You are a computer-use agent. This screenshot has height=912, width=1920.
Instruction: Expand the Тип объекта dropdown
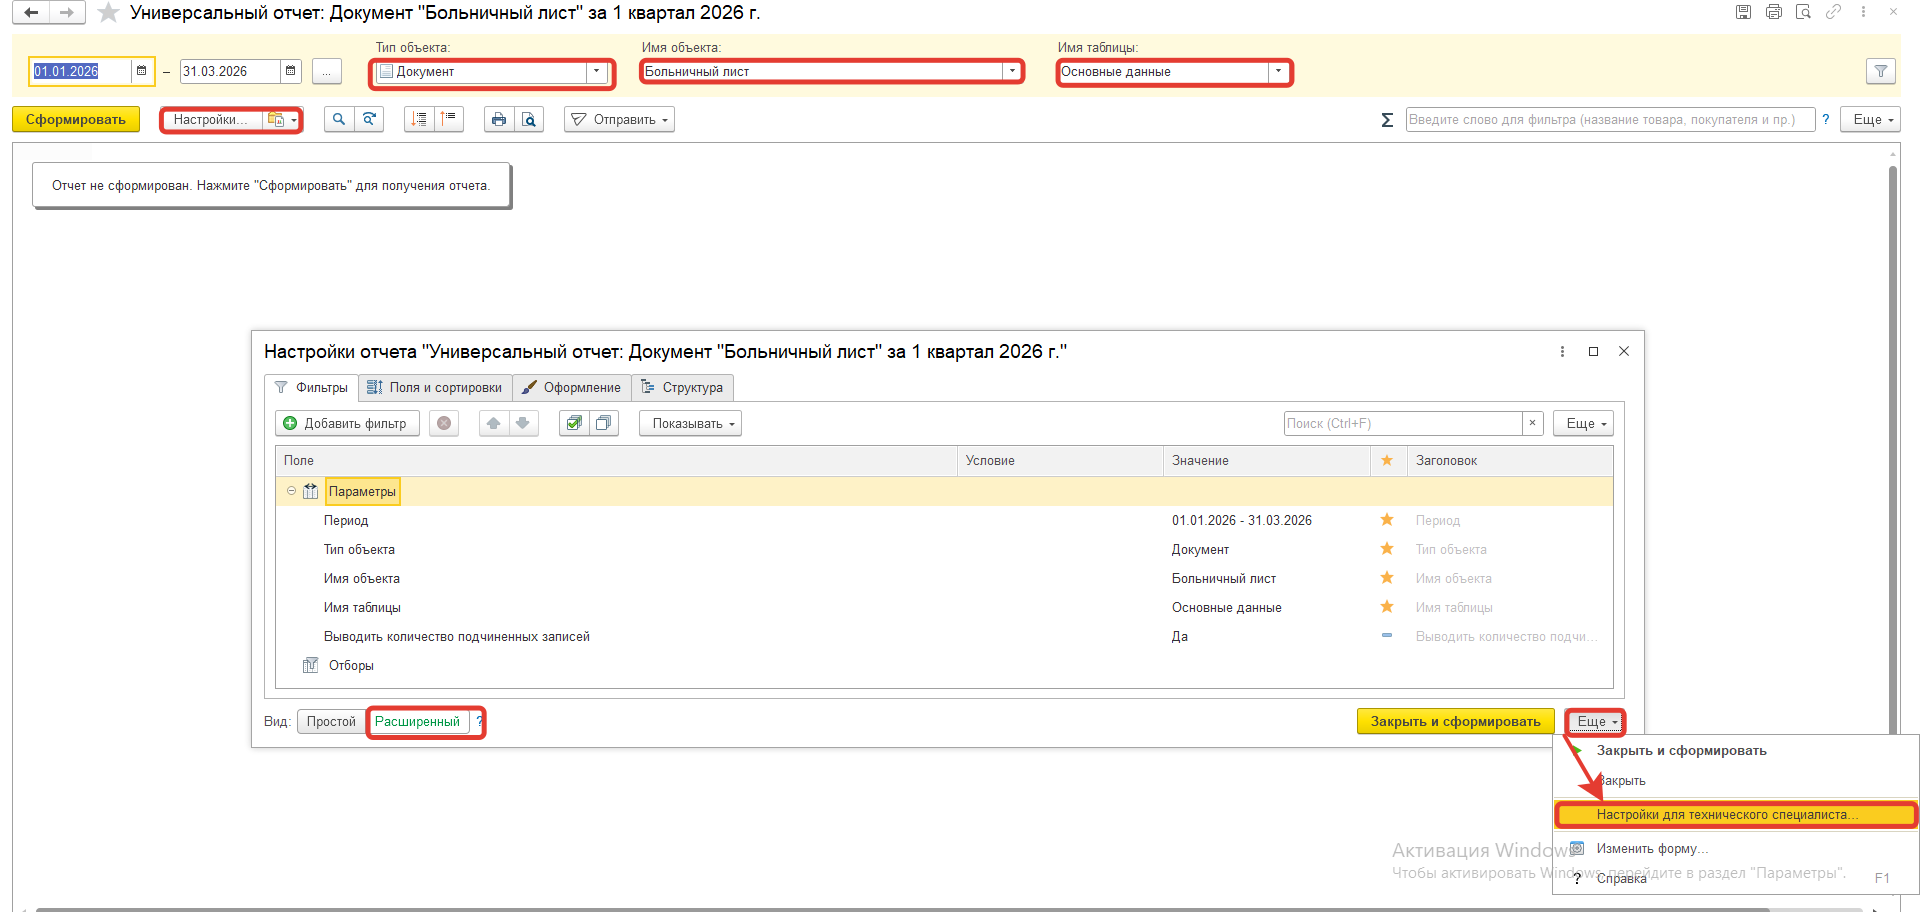point(597,71)
